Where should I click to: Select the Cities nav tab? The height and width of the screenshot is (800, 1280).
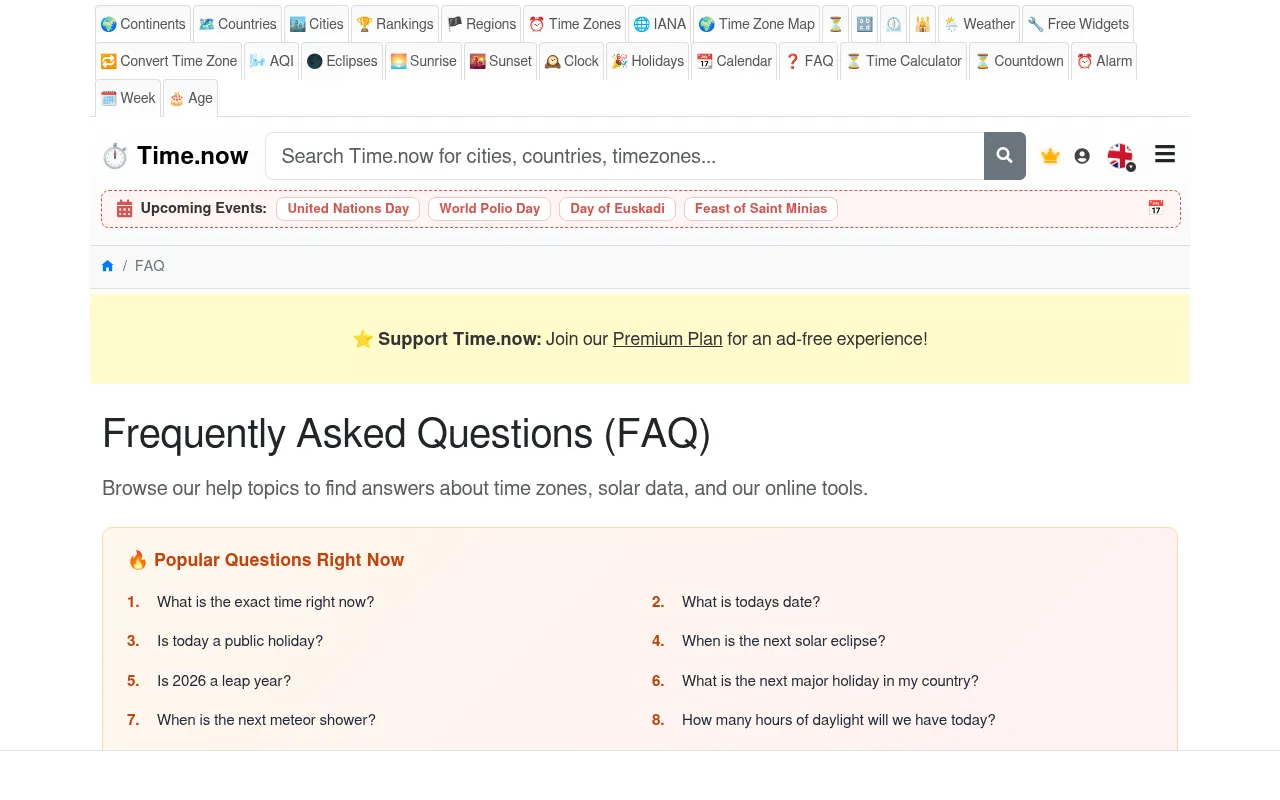(316, 24)
